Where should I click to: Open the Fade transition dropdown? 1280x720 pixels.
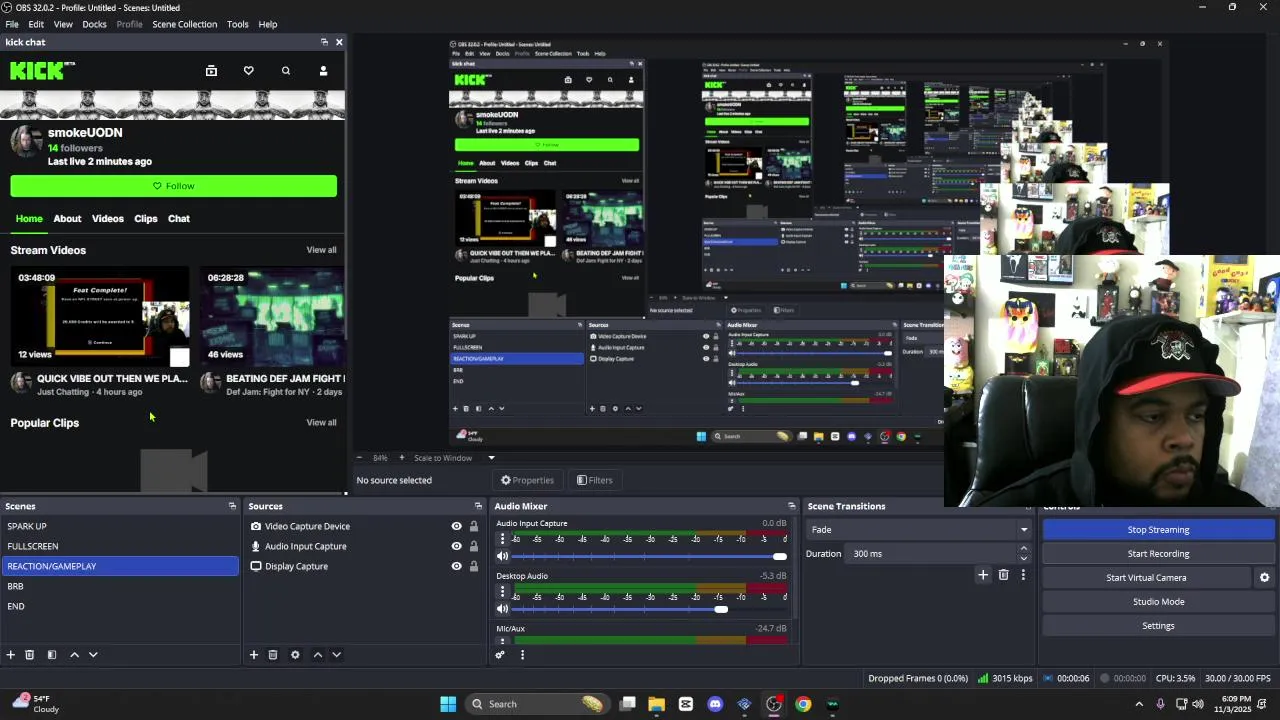[921, 530]
